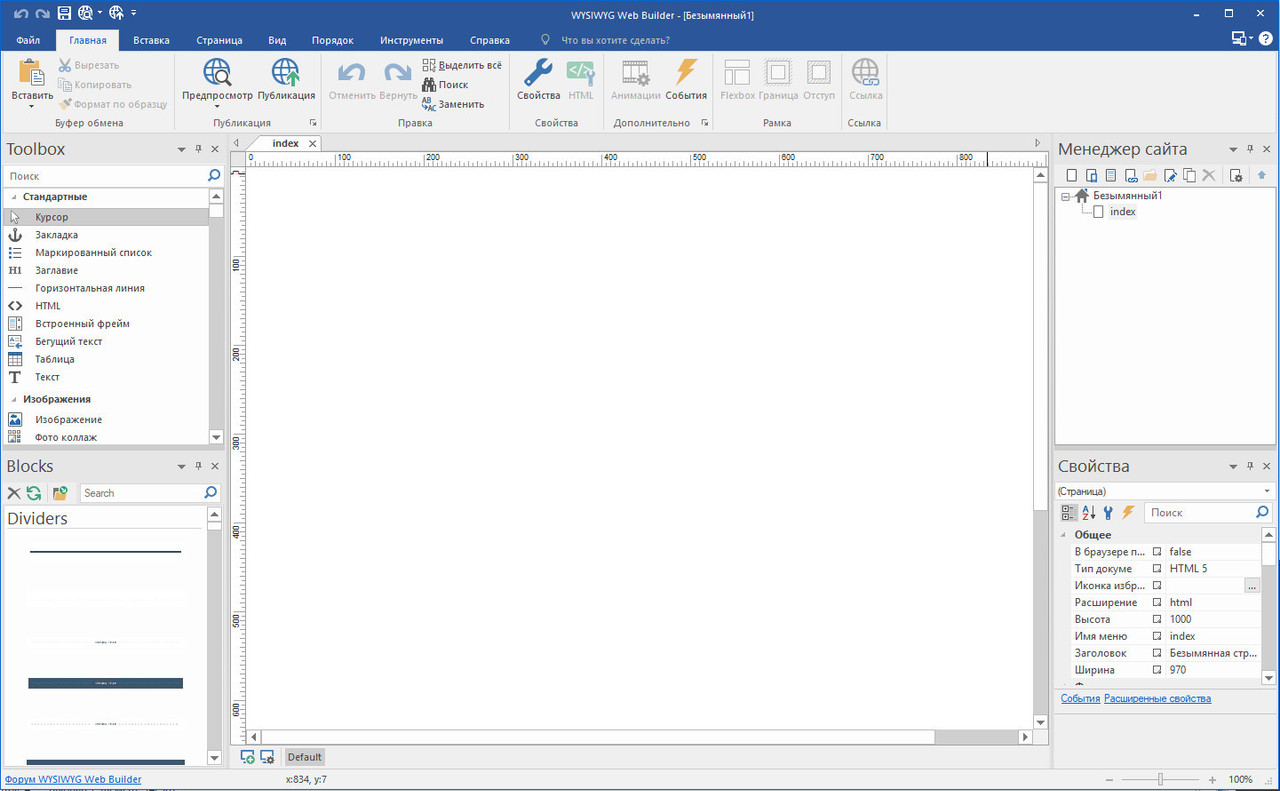The image size is (1280, 791).
Task: Click the Save icon in quick access toolbar
Action: point(64,13)
